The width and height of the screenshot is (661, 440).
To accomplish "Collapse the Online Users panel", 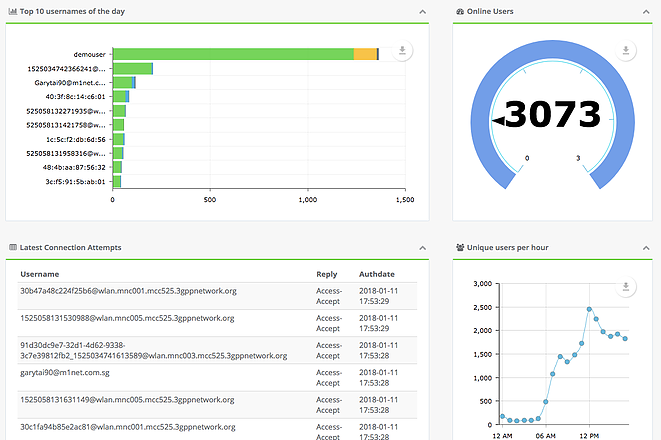I will point(649,11).
